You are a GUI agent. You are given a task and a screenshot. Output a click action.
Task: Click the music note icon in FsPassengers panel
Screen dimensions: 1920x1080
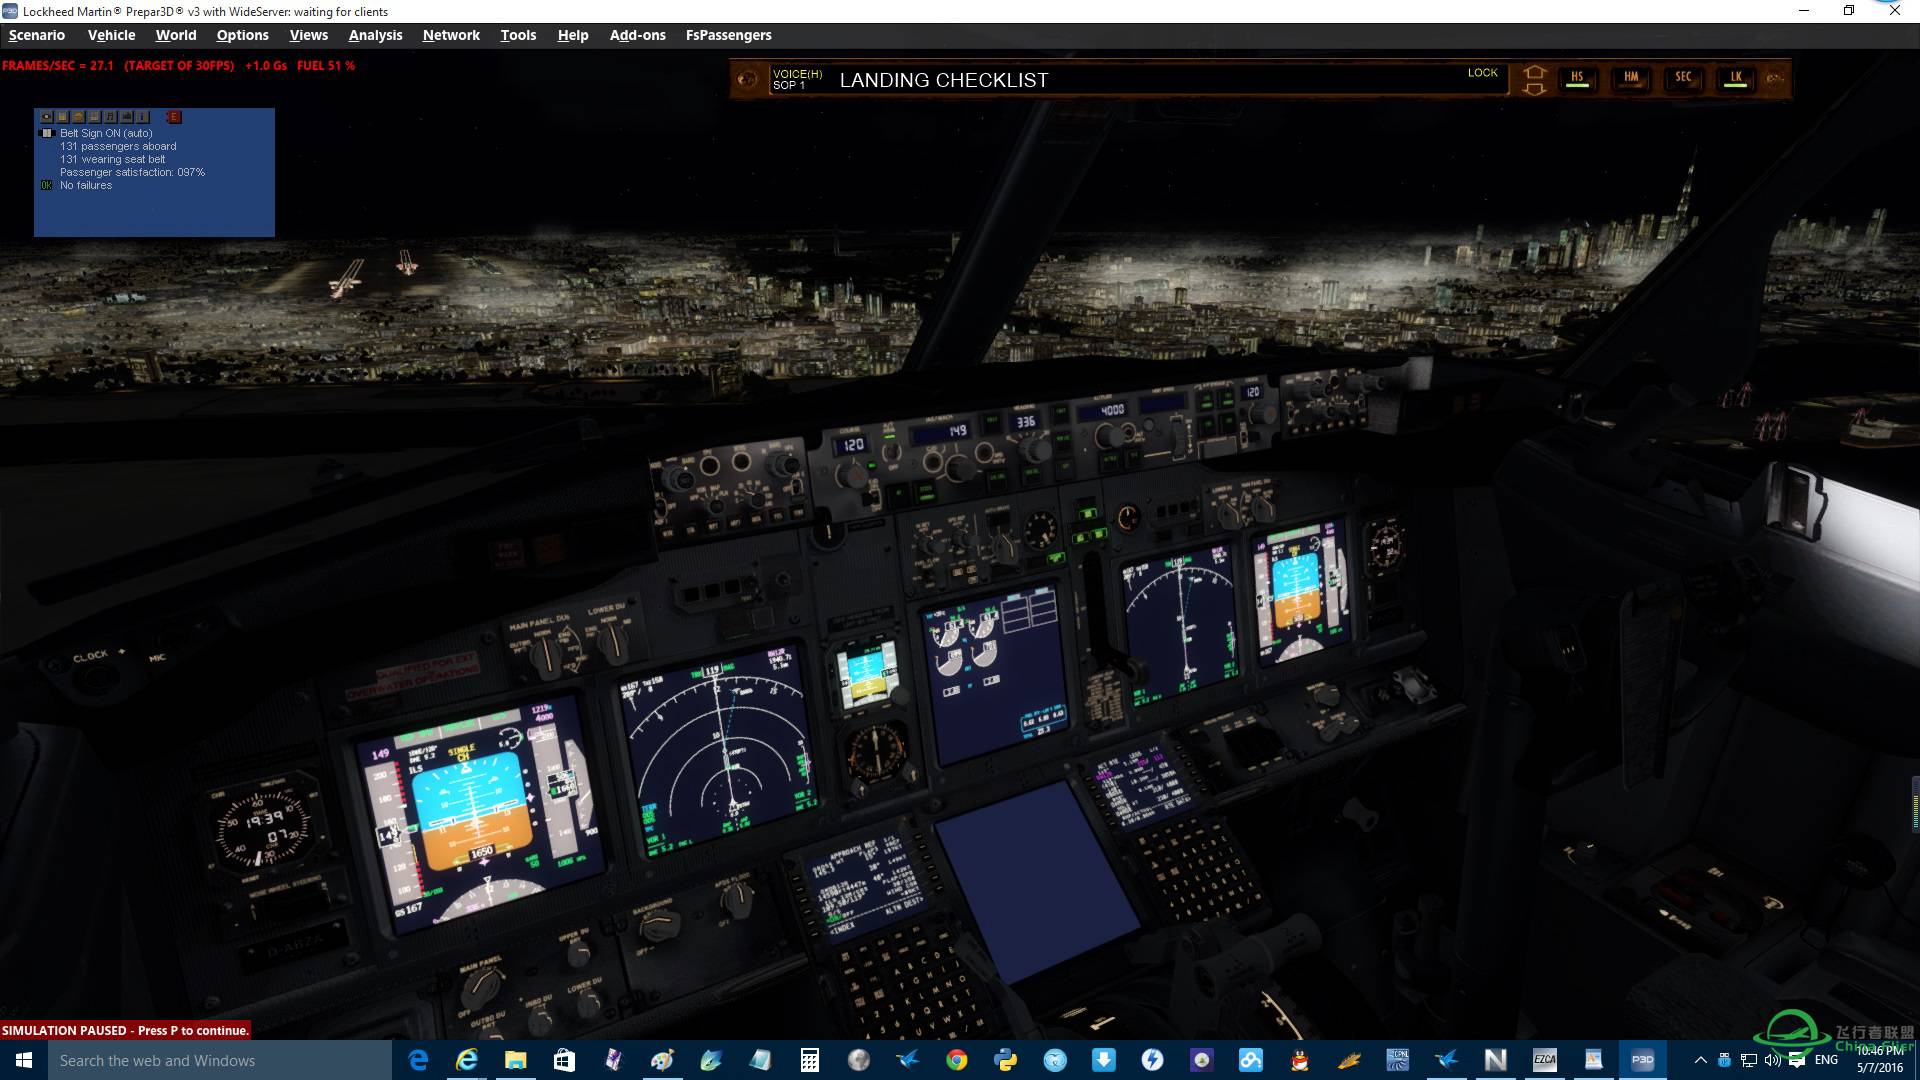tap(110, 117)
